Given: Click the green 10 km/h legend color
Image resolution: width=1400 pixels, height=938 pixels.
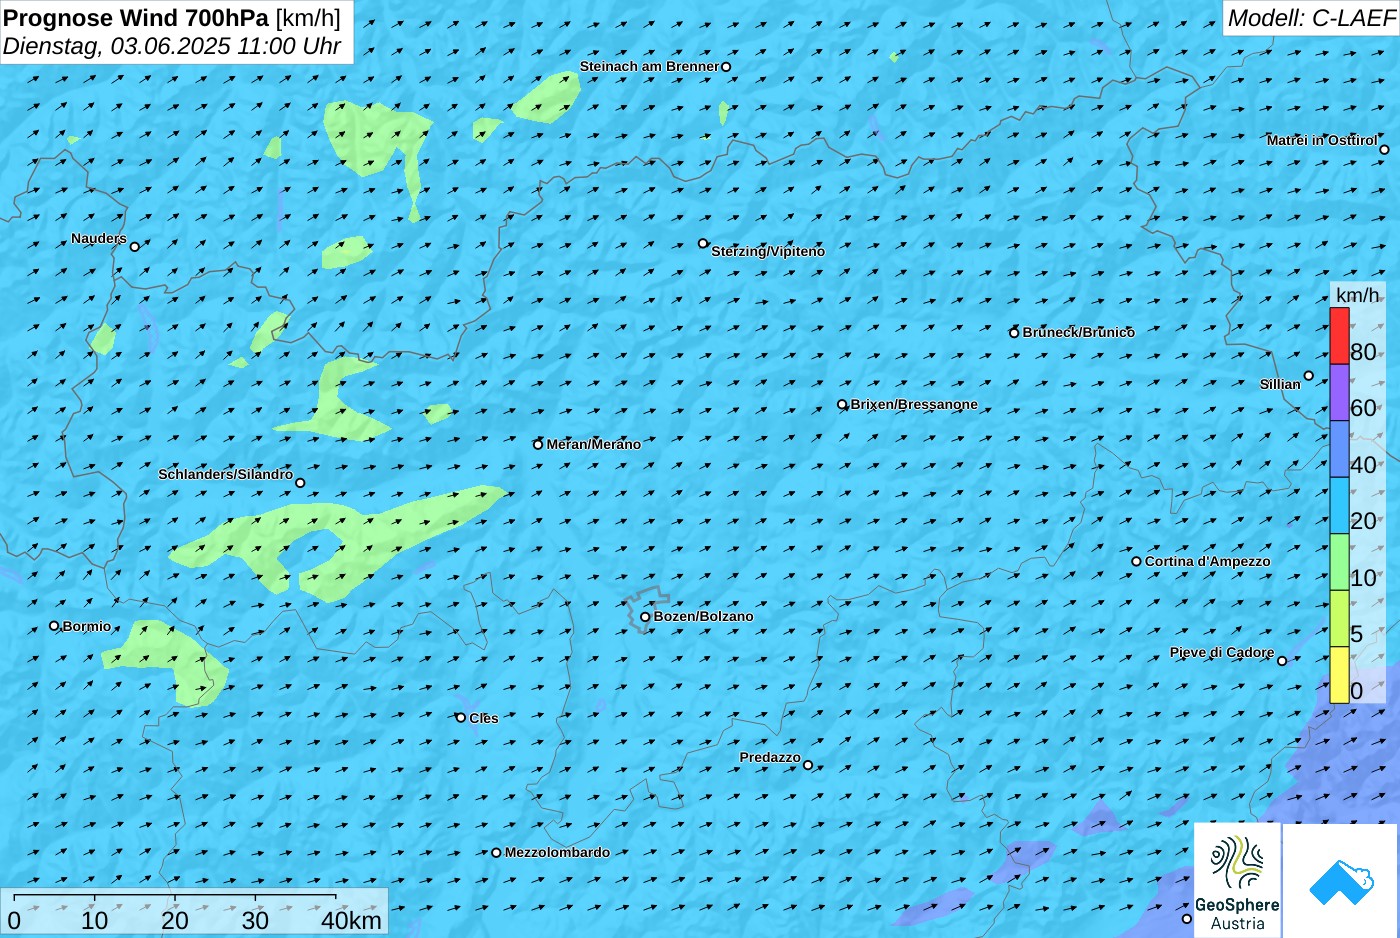Looking at the screenshot, I should click(x=1339, y=562).
